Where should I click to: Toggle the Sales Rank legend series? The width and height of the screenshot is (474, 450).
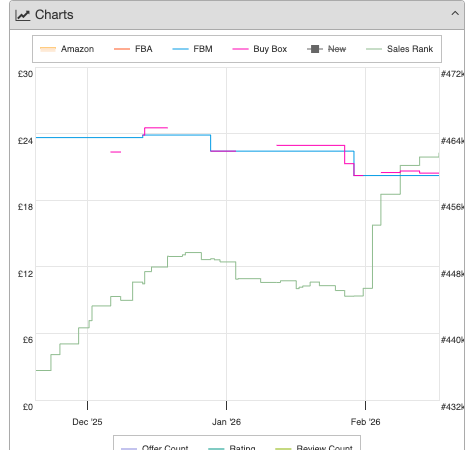(x=400, y=49)
